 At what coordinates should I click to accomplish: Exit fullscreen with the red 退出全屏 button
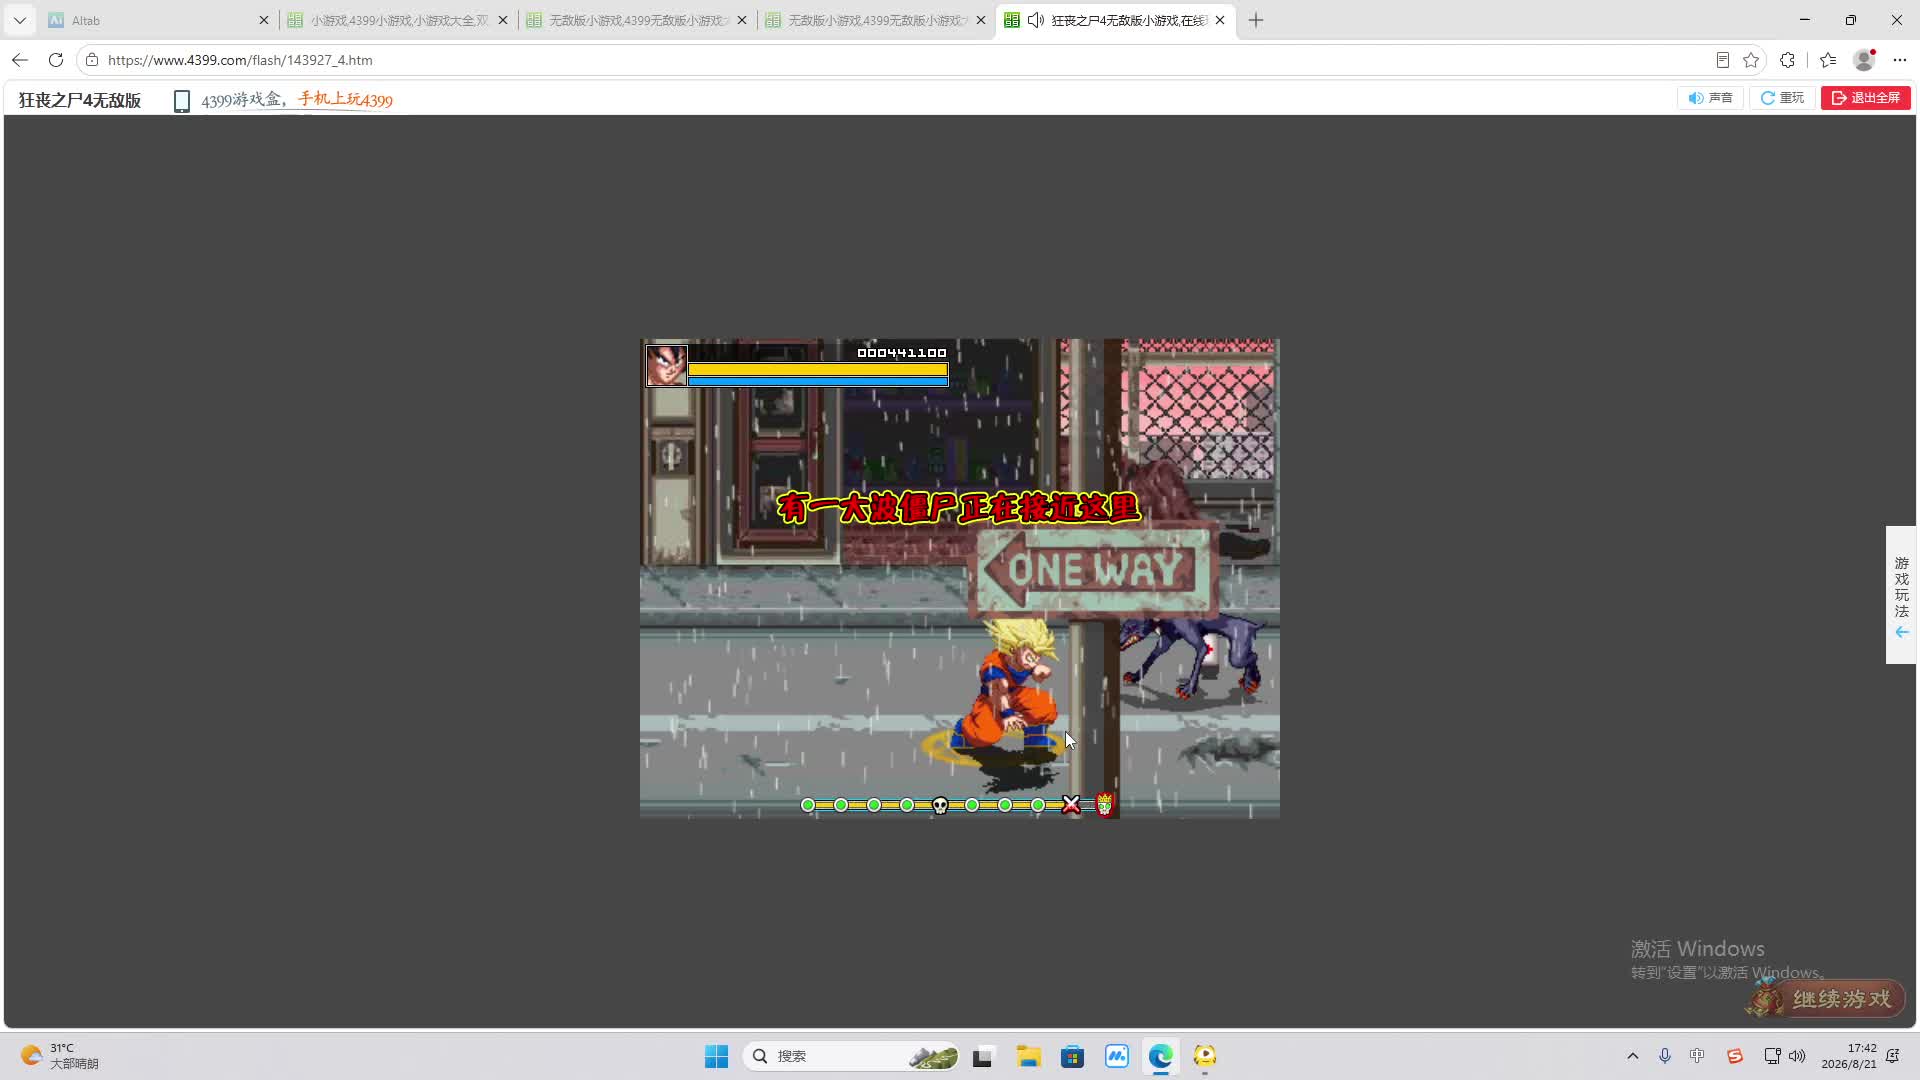coord(1866,98)
